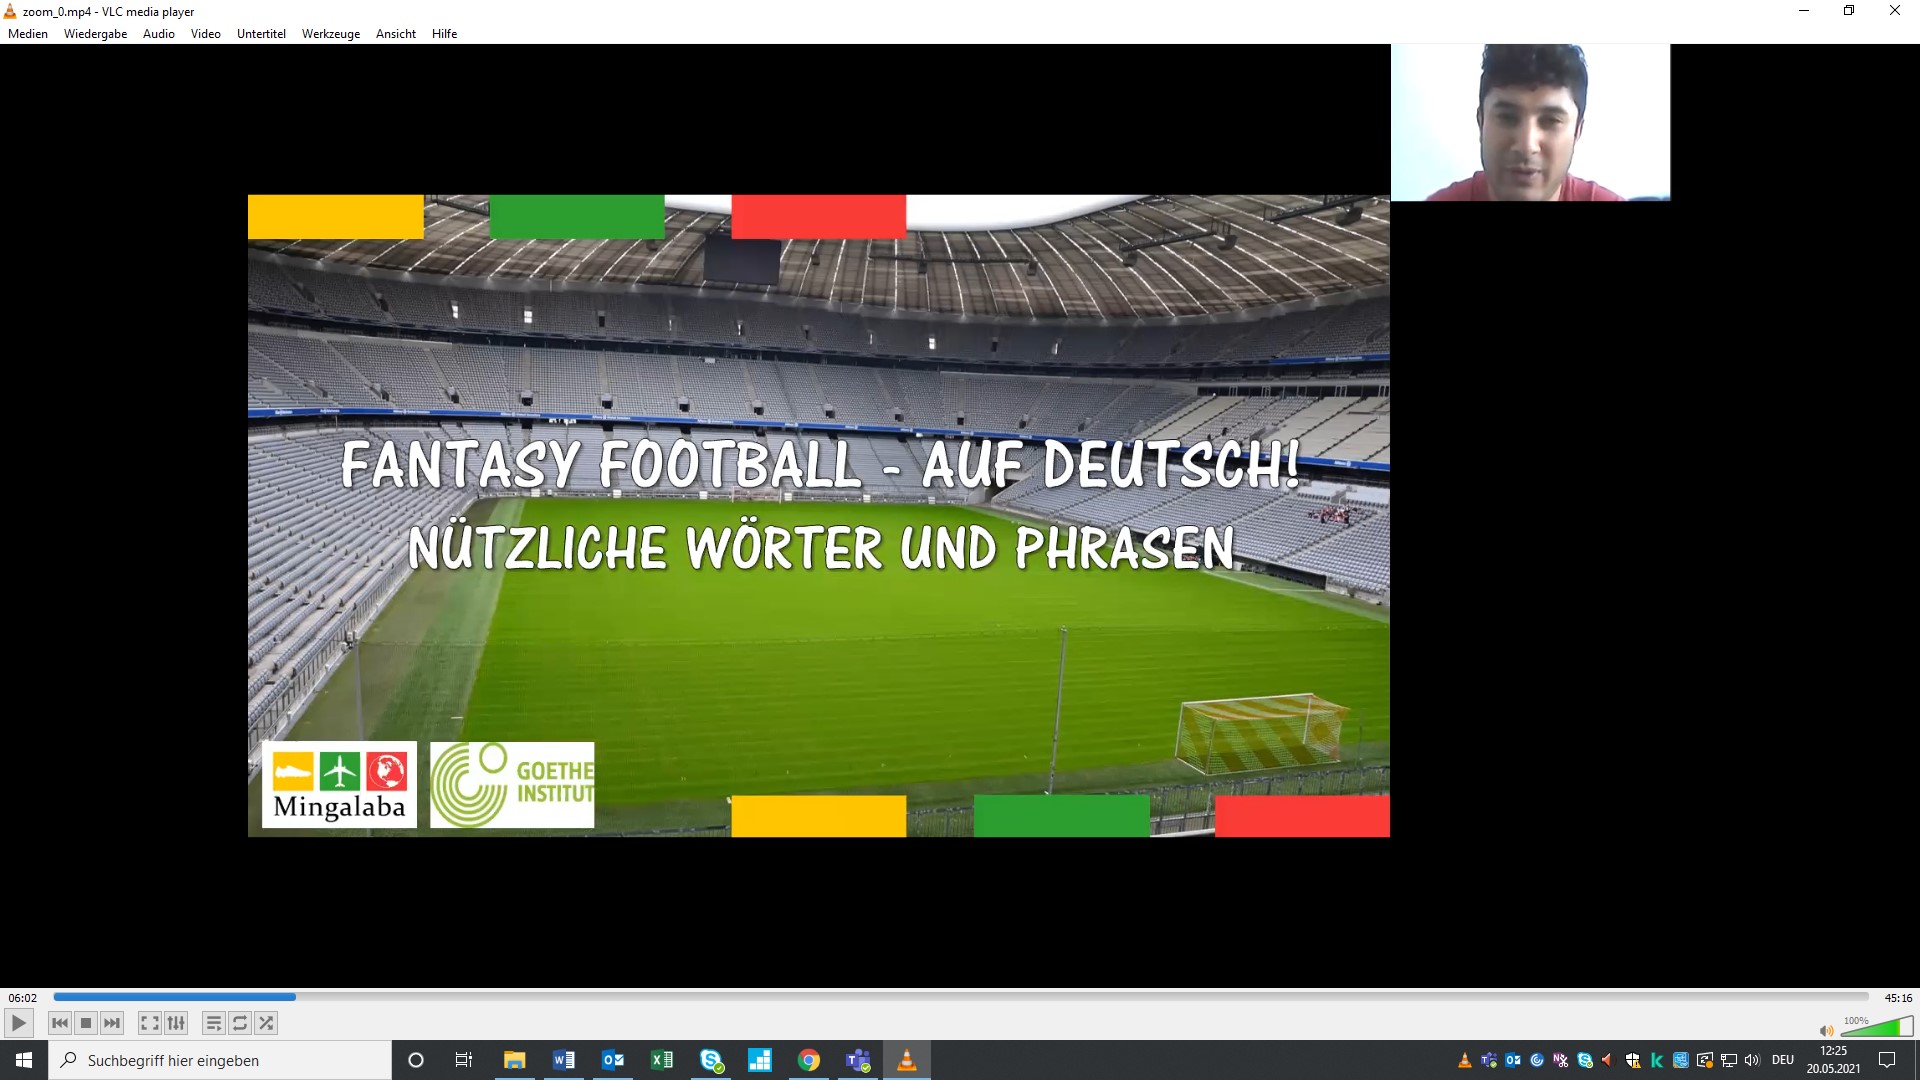
Task: Click the elapsed time 06:02 label
Action: pyautogui.click(x=23, y=997)
